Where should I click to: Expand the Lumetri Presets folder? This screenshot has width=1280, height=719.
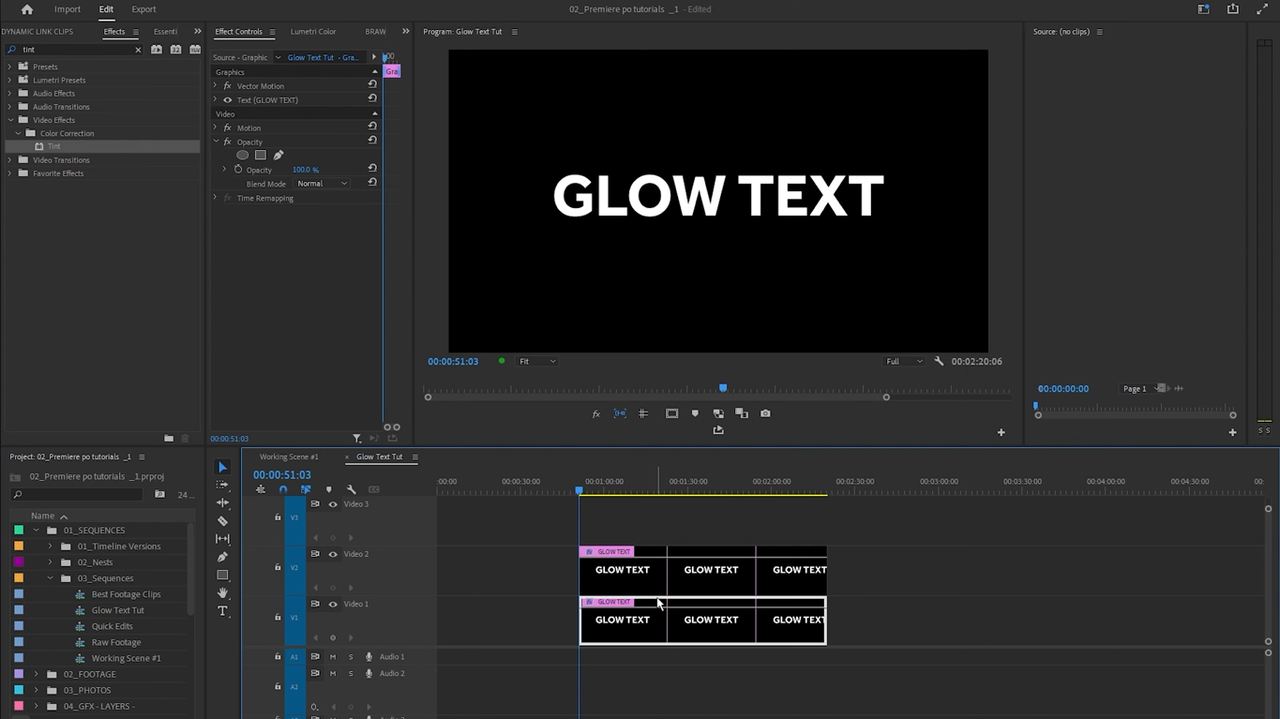(10, 80)
